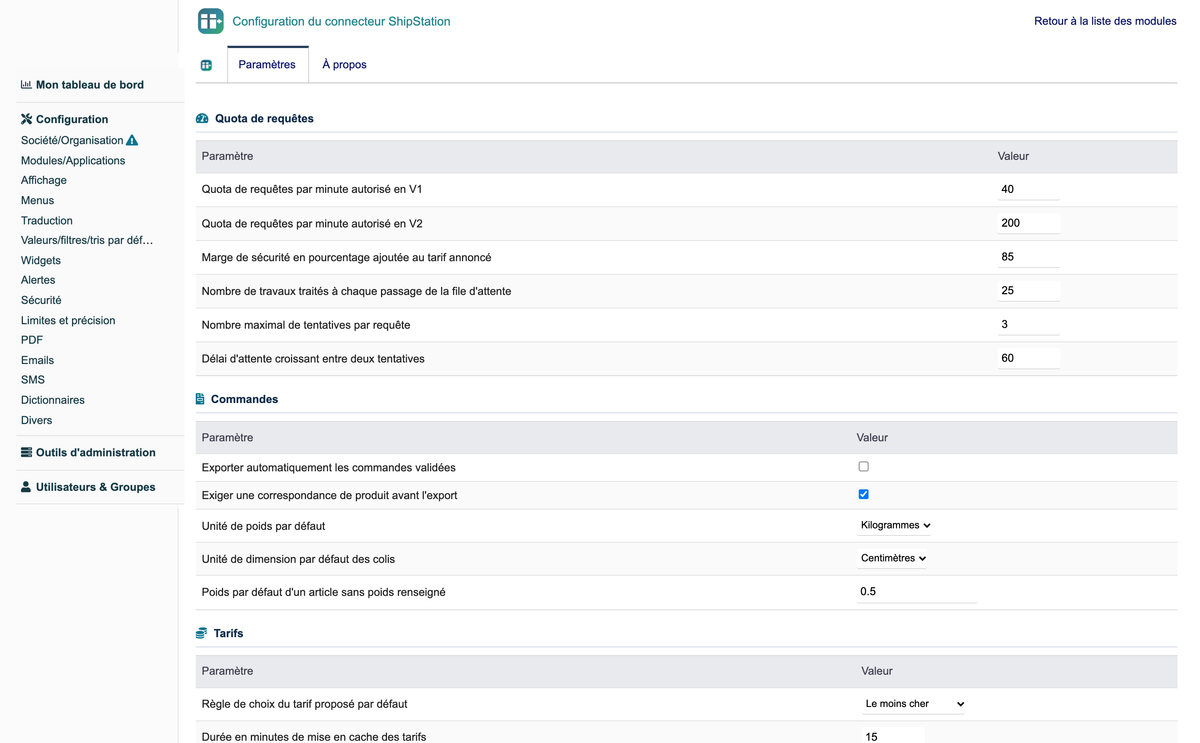Open the Le moins cher rate rule dropdown
Screen dimensions: 1200x743
tap(914, 704)
